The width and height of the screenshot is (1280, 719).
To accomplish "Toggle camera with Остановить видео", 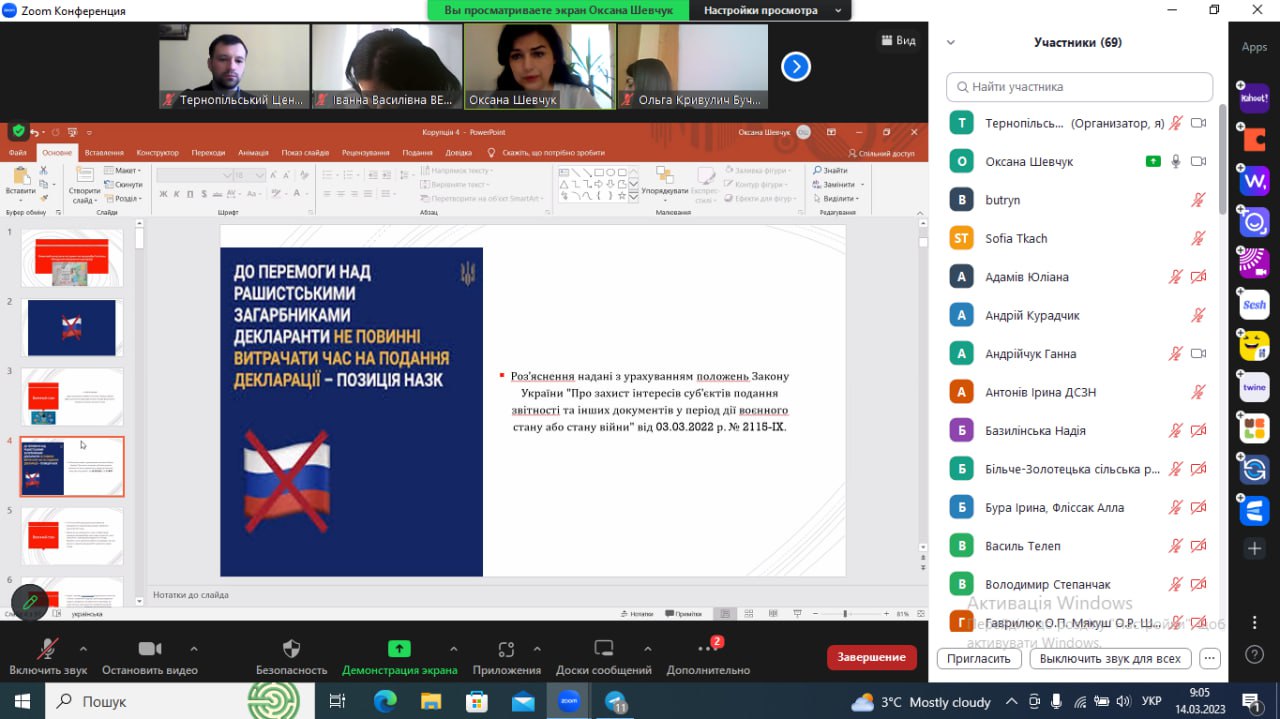I will (150, 649).
